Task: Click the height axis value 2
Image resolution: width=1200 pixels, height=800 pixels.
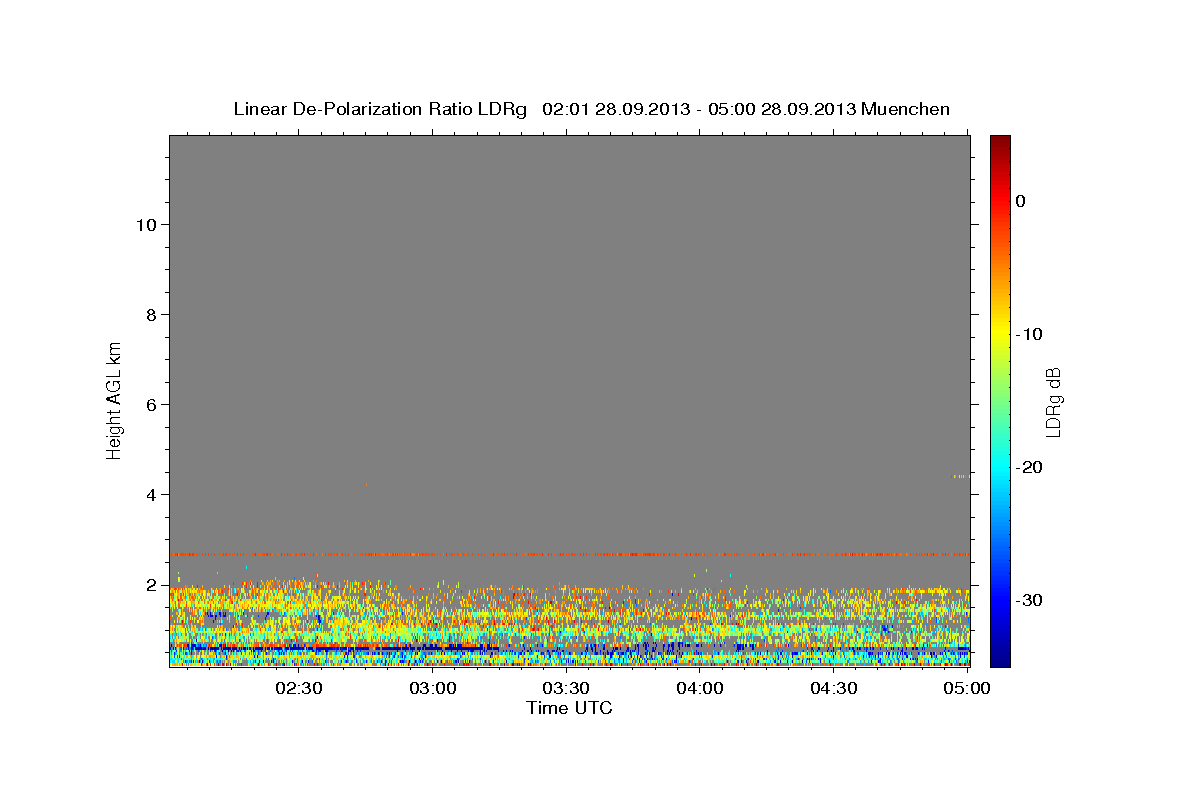Action: [x=152, y=584]
